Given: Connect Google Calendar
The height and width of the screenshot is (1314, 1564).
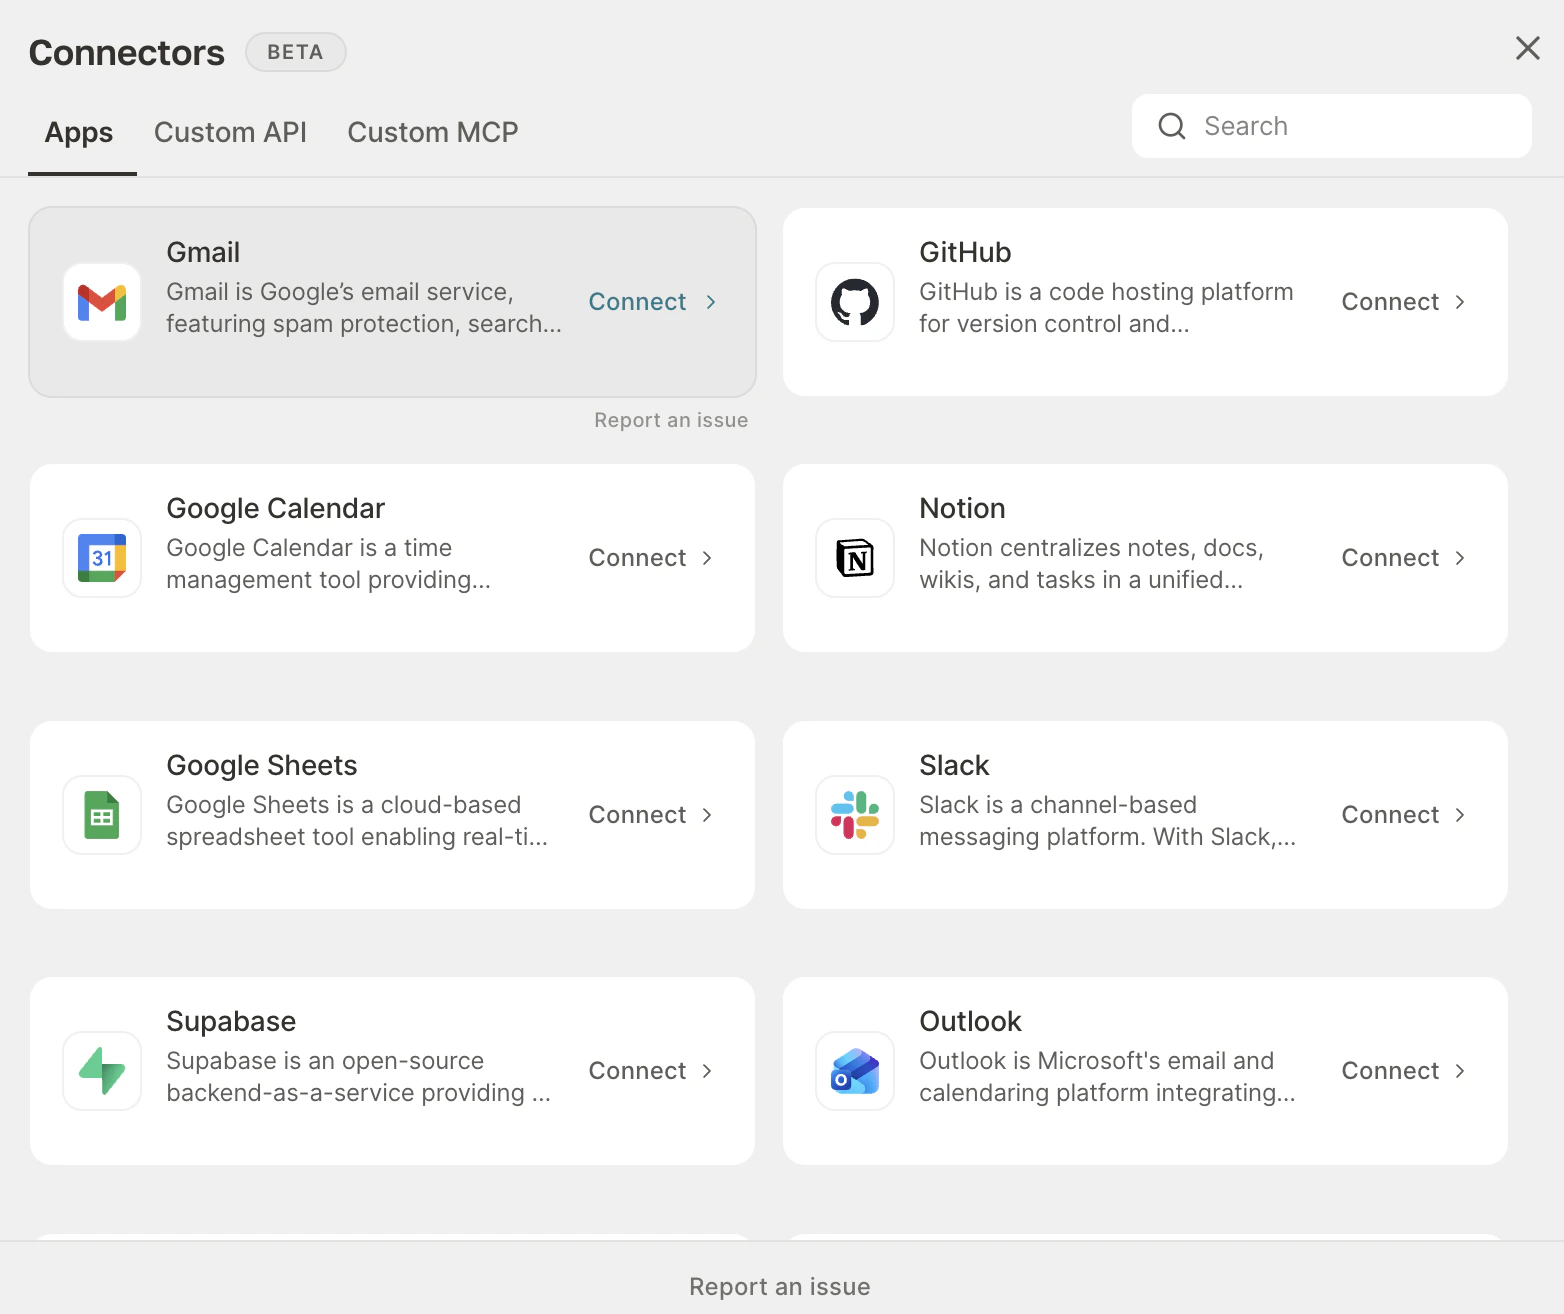Looking at the screenshot, I should pos(652,558).
